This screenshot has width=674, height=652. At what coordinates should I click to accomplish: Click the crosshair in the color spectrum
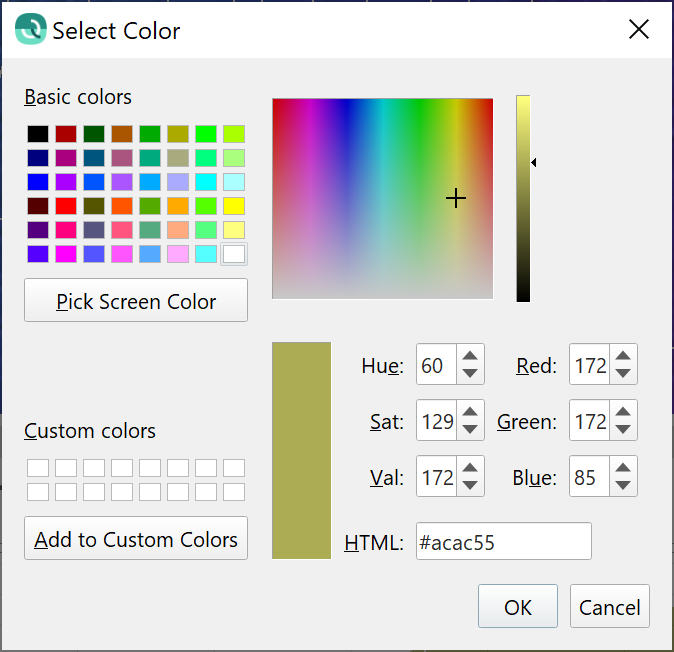tap(456, 199)
